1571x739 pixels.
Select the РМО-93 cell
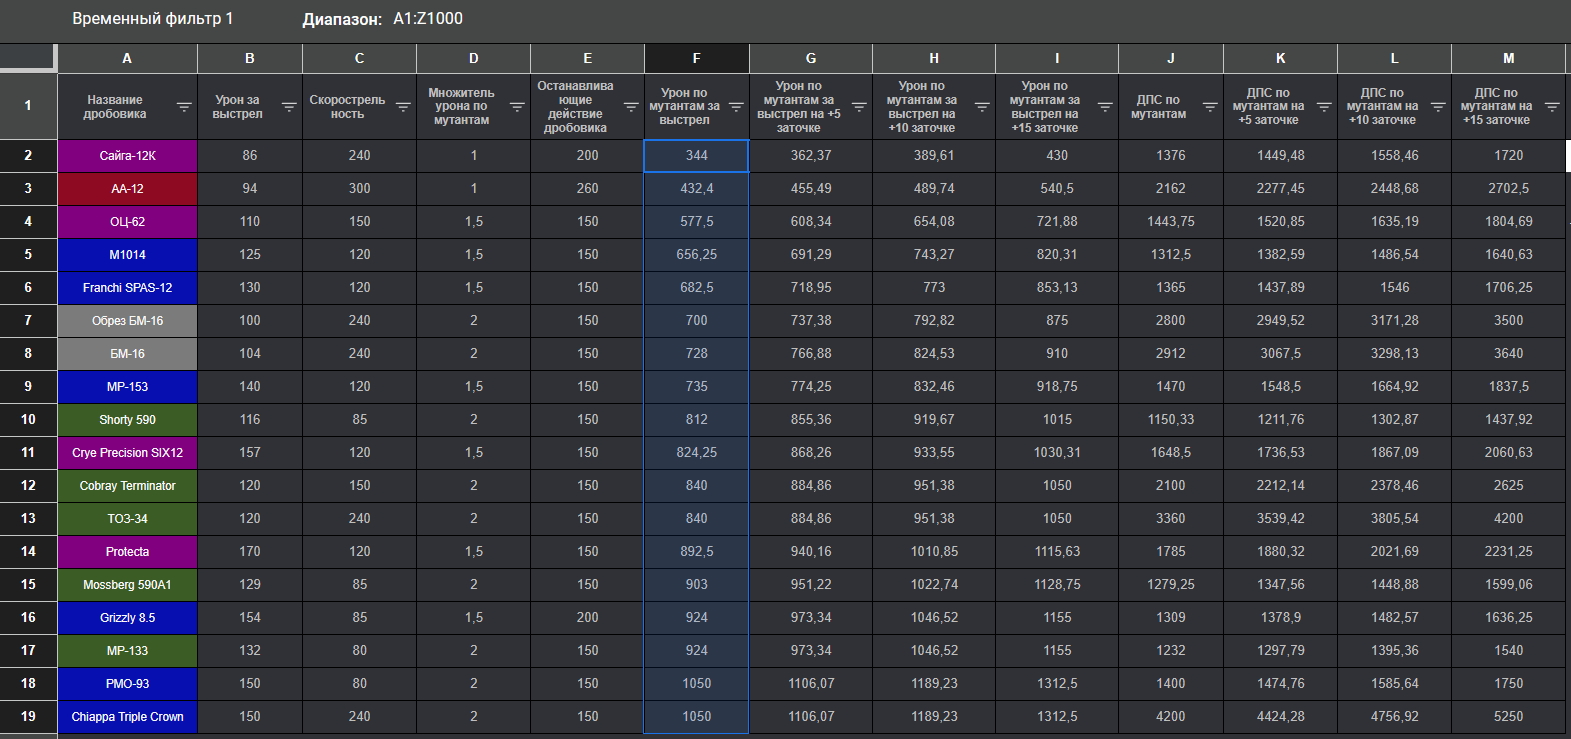[127, 683]
